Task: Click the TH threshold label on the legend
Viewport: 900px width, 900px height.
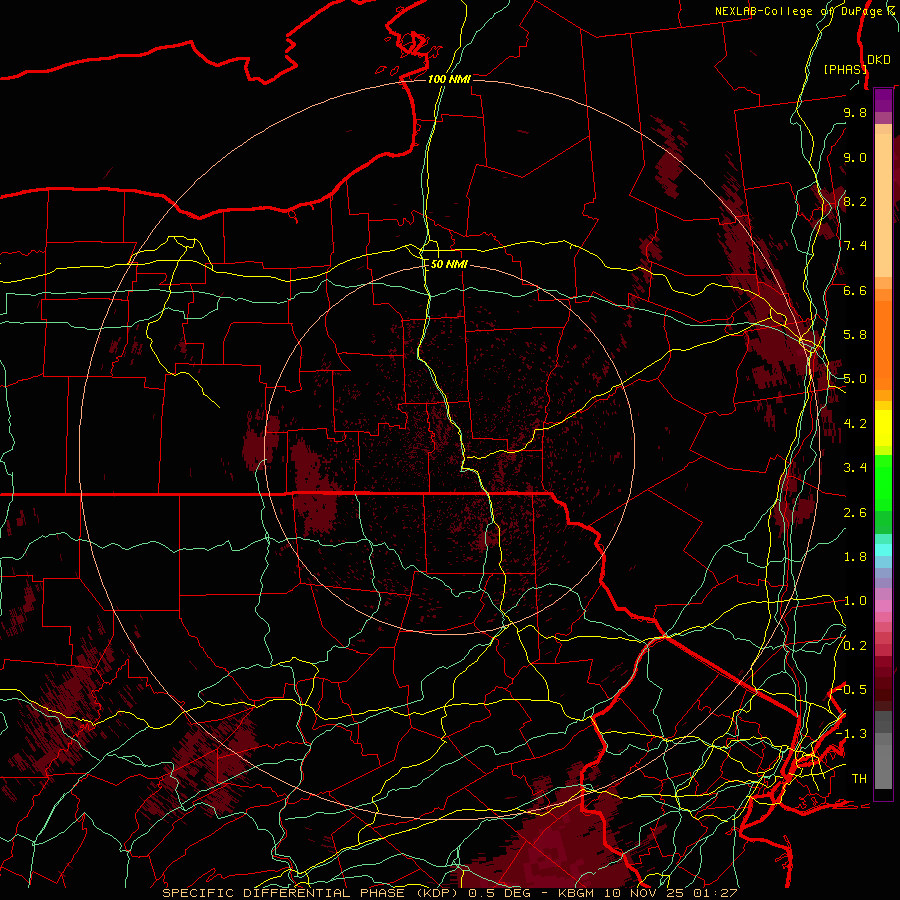Action: (859, 779)
